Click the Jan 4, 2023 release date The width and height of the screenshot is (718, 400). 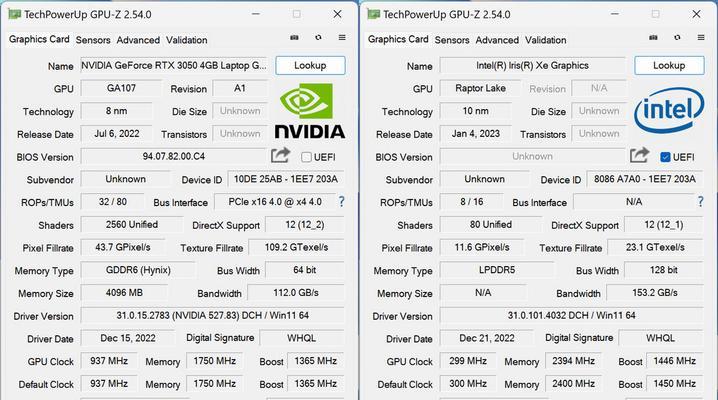point(475,134)
